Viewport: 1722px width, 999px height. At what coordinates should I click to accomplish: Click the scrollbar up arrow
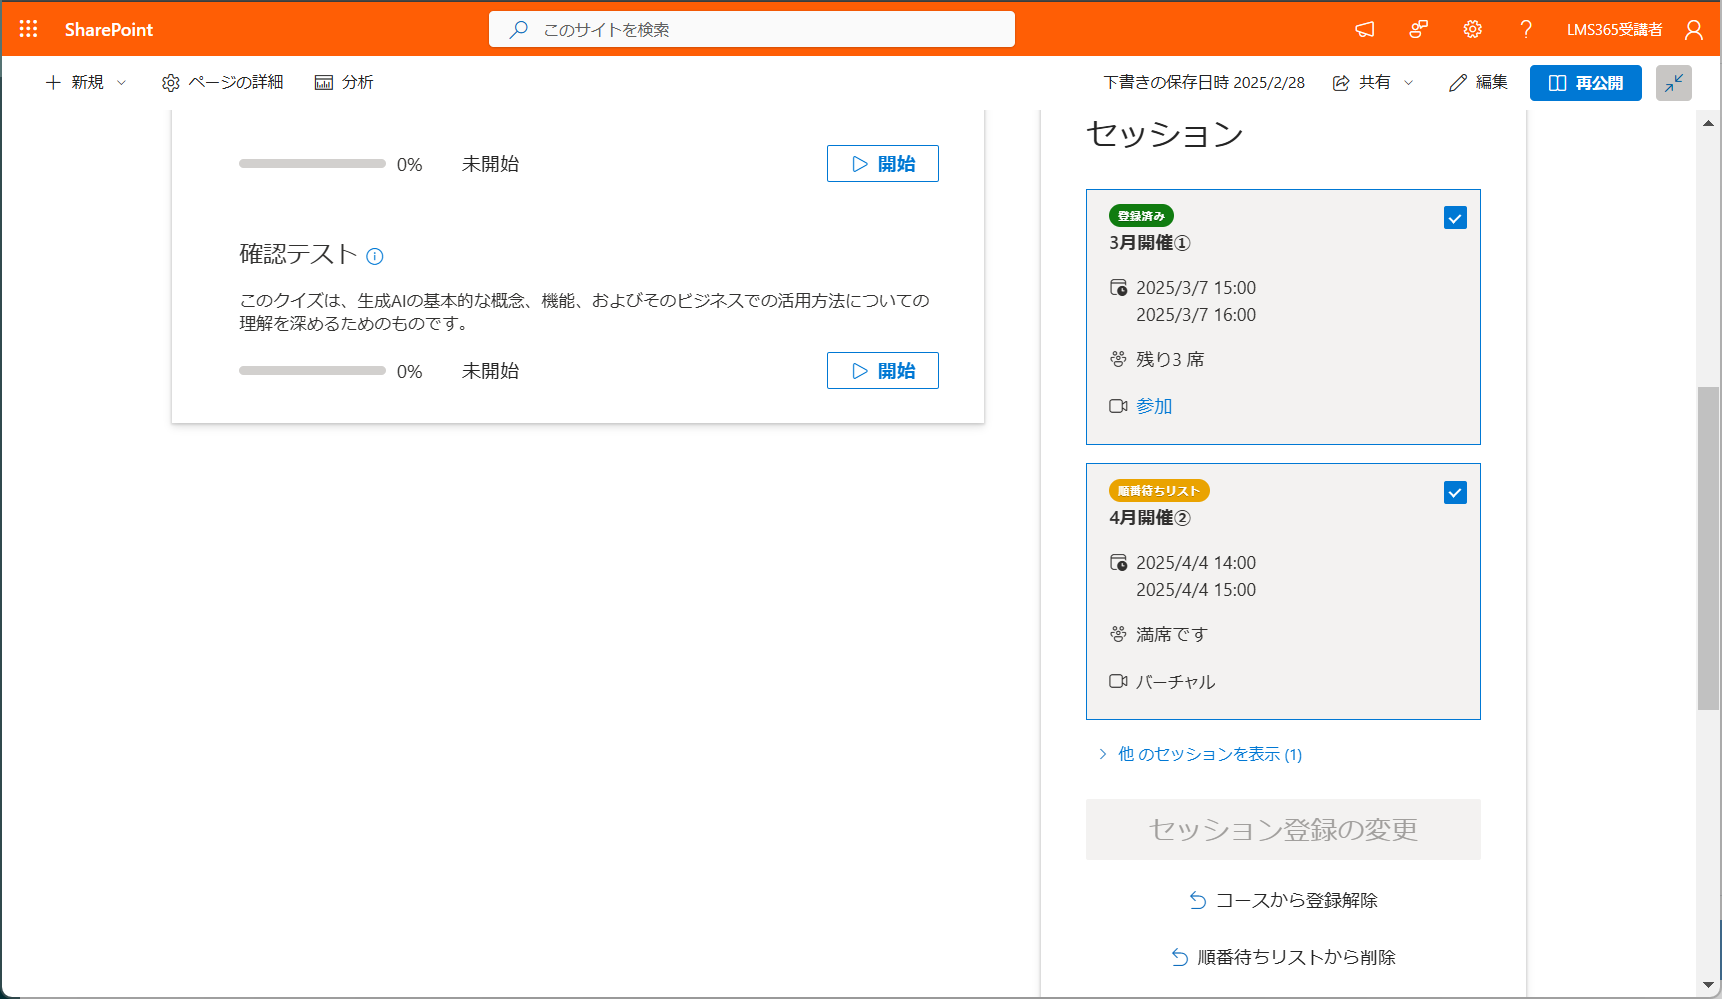pyautogui.click(x=1709, y=122)
